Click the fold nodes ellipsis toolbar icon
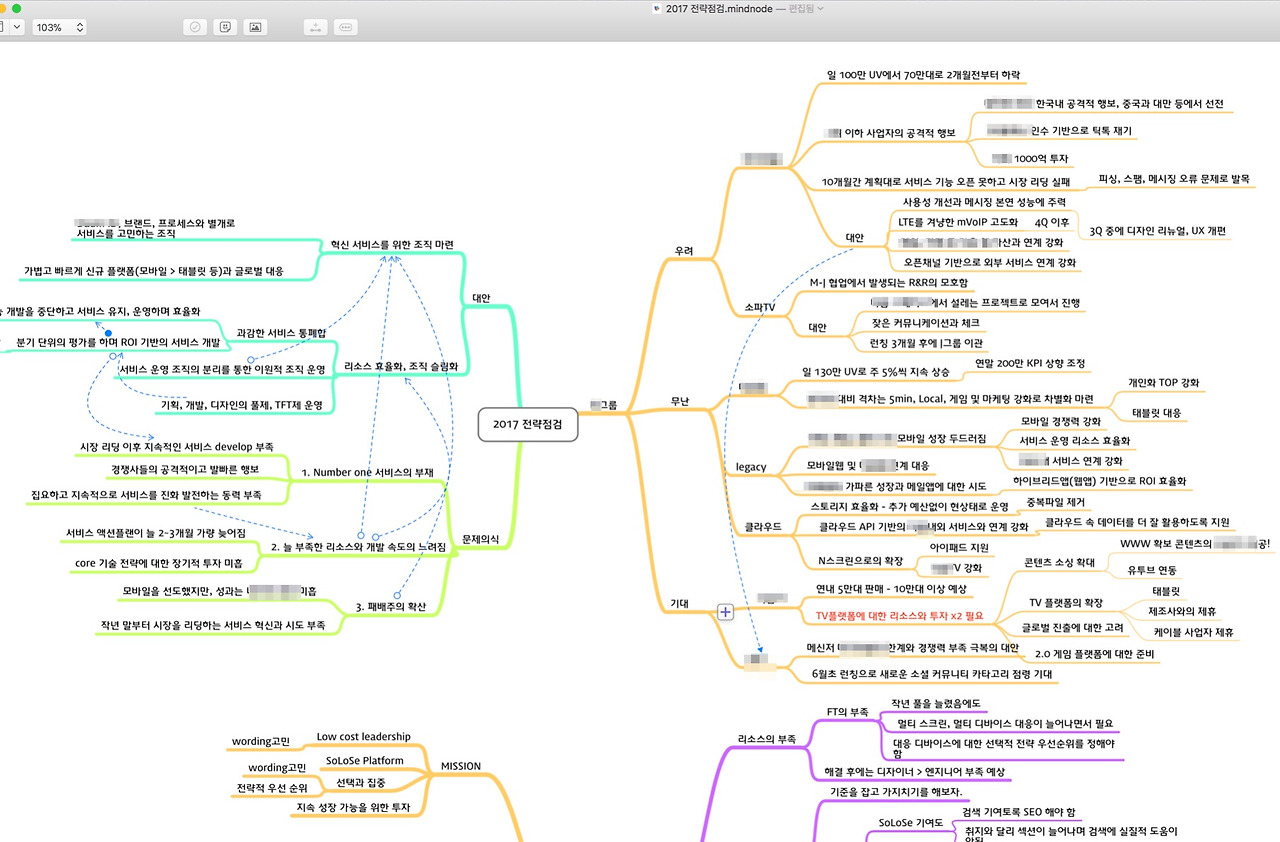The height and width of the screenshot is (842, 1280). click(x=345, y=27)
